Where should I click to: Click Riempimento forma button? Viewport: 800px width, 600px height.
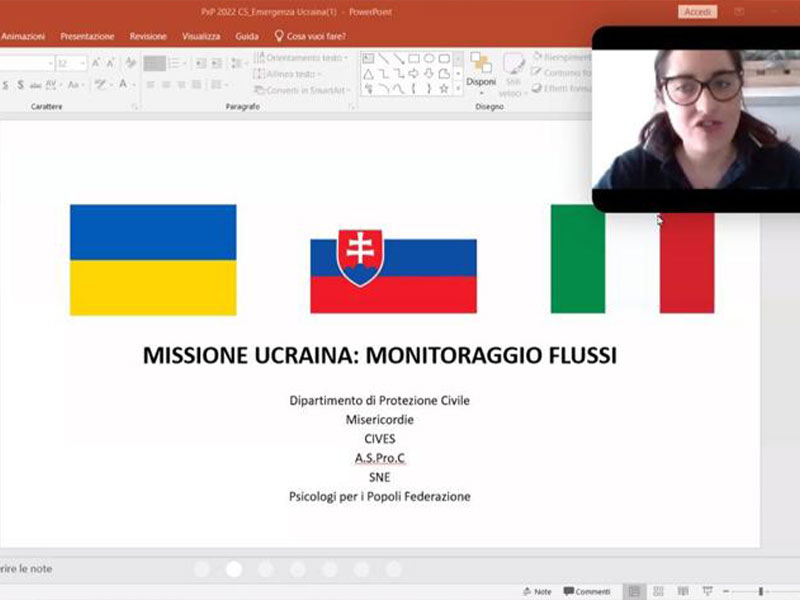click(x=561, y=57)
